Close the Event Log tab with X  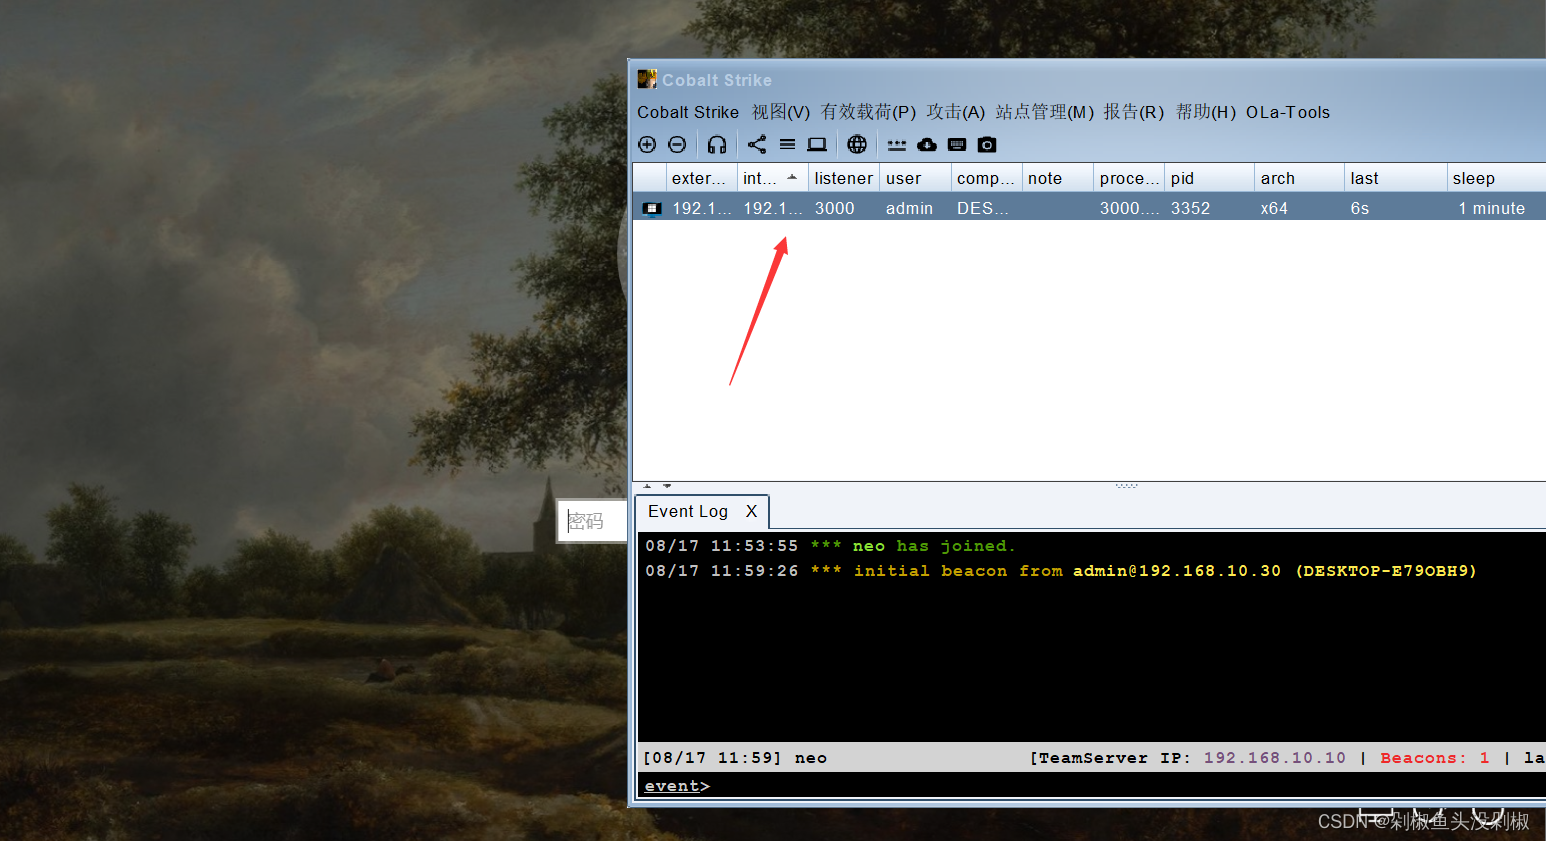751,511
